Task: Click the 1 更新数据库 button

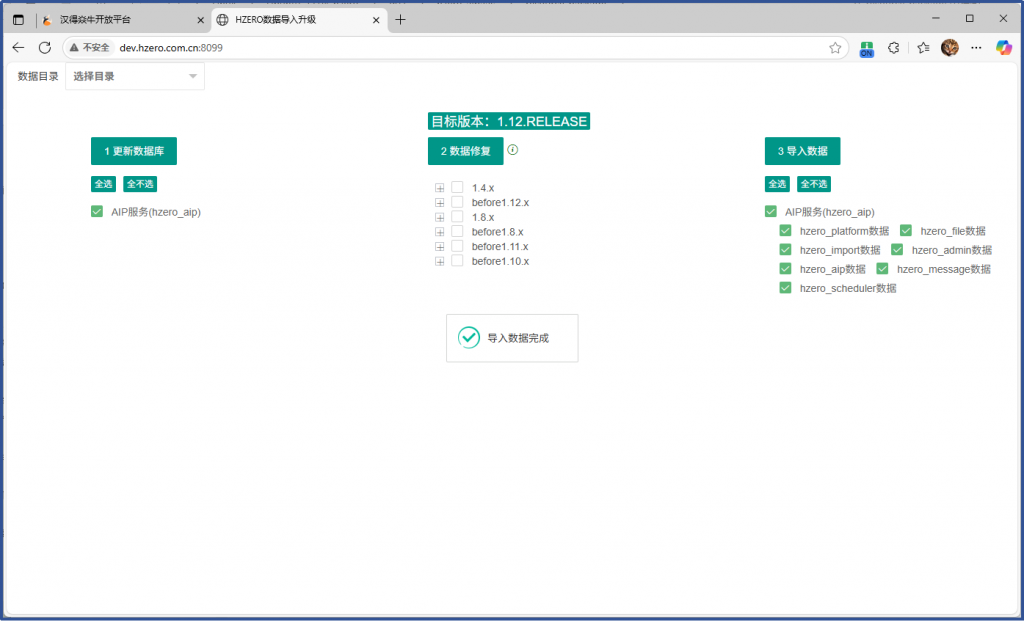Action: 134,151
